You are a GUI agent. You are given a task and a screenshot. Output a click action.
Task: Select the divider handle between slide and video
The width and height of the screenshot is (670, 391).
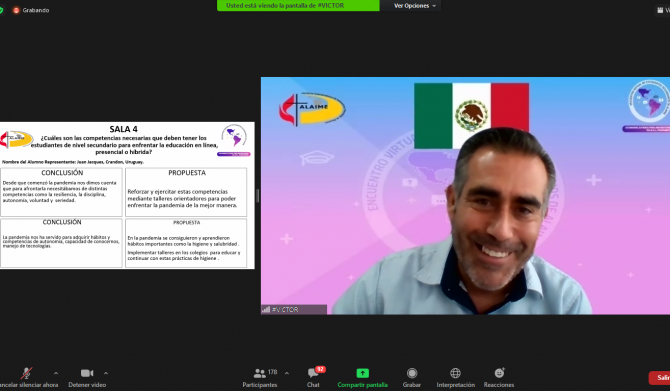click(258, 195)
